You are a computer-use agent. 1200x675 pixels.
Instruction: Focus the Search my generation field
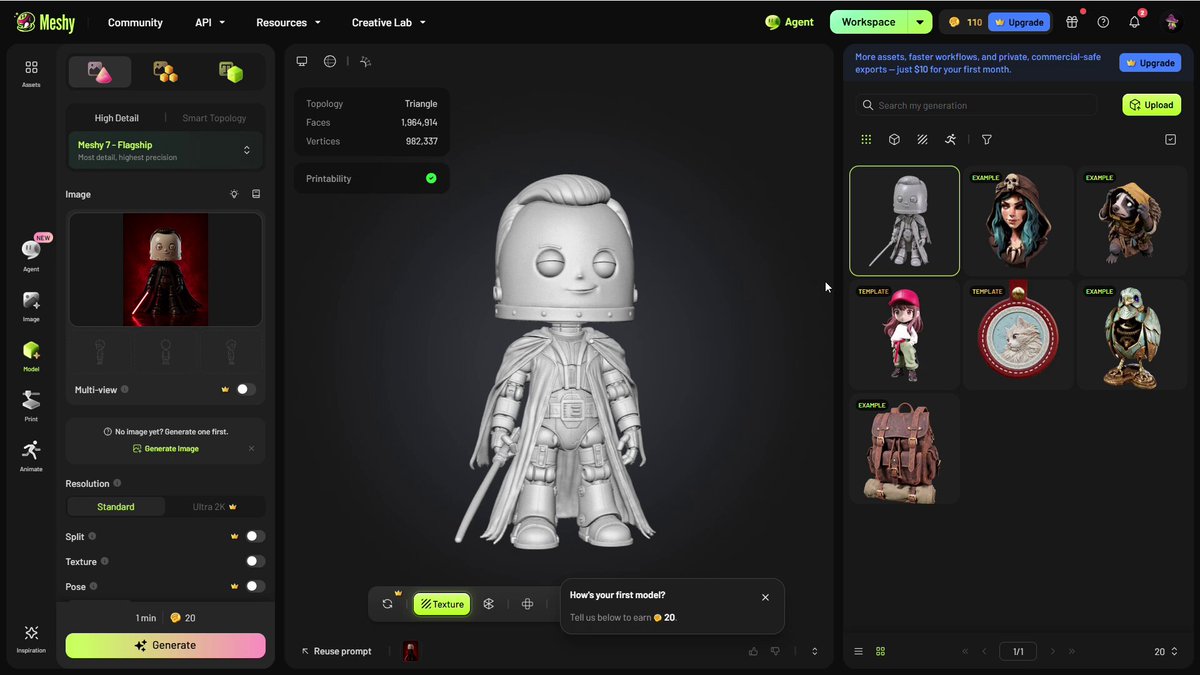pos(976,105)
